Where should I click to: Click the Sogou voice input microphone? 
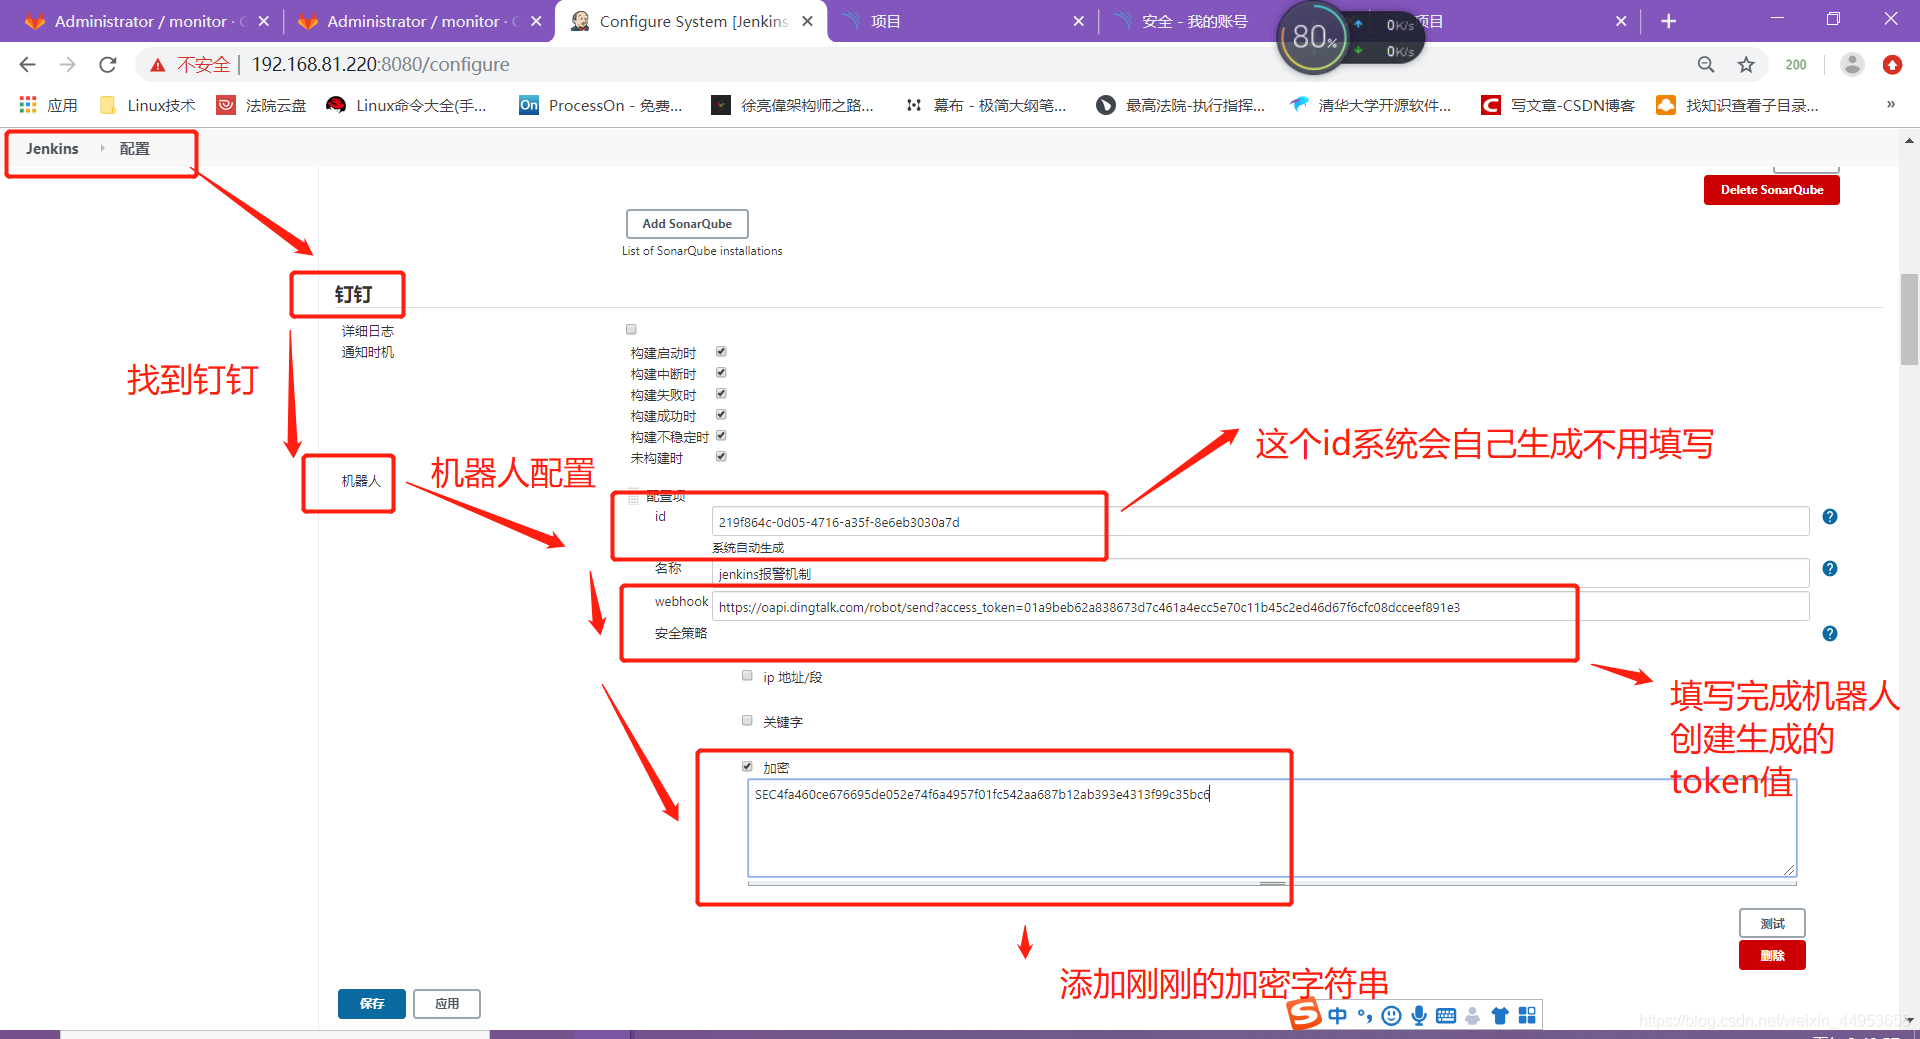(x=1419, y=1016)
